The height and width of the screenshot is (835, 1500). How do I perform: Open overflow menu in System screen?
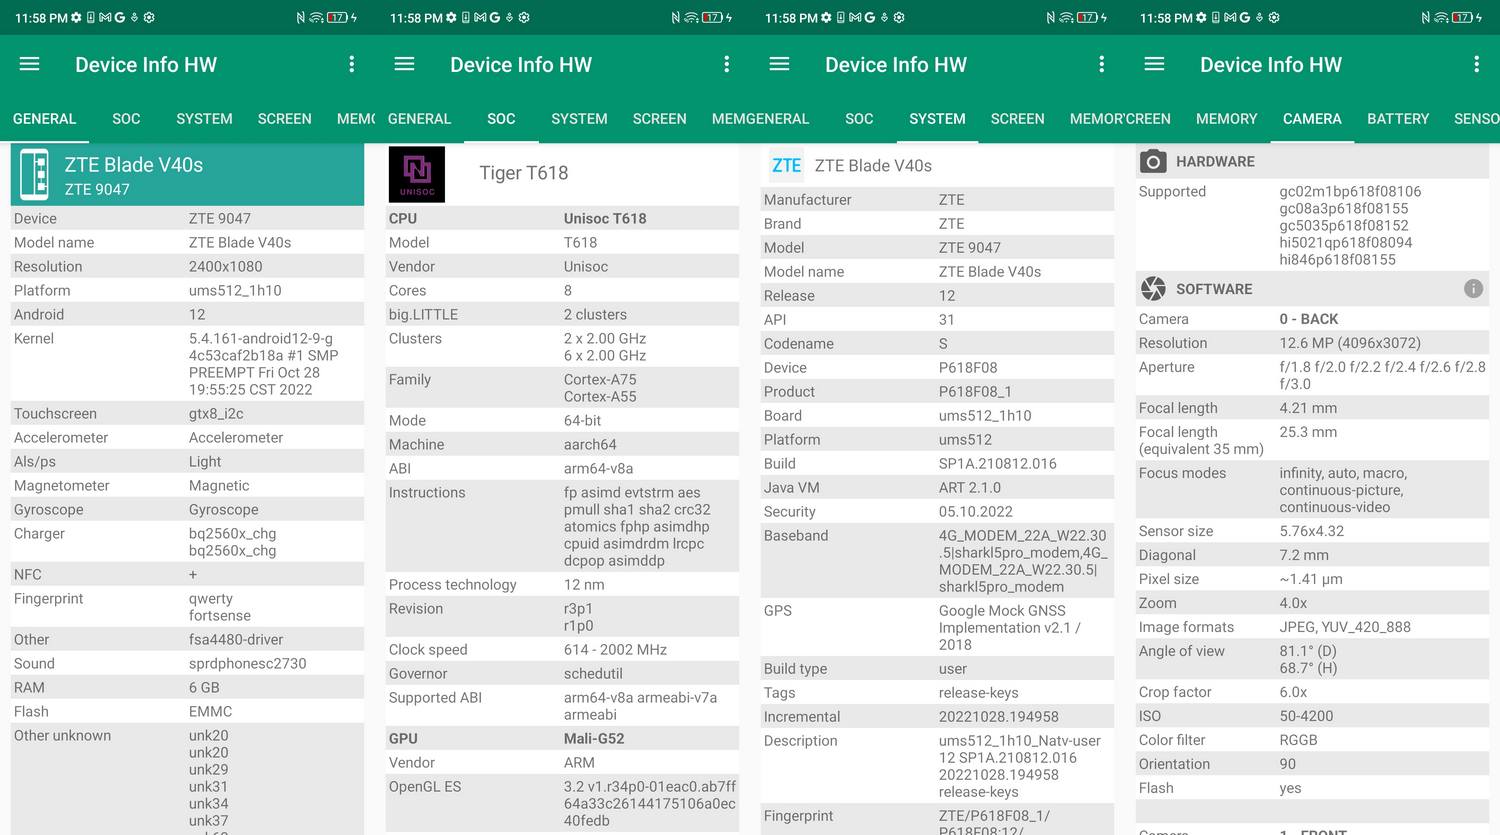[x=1101, y=64]
